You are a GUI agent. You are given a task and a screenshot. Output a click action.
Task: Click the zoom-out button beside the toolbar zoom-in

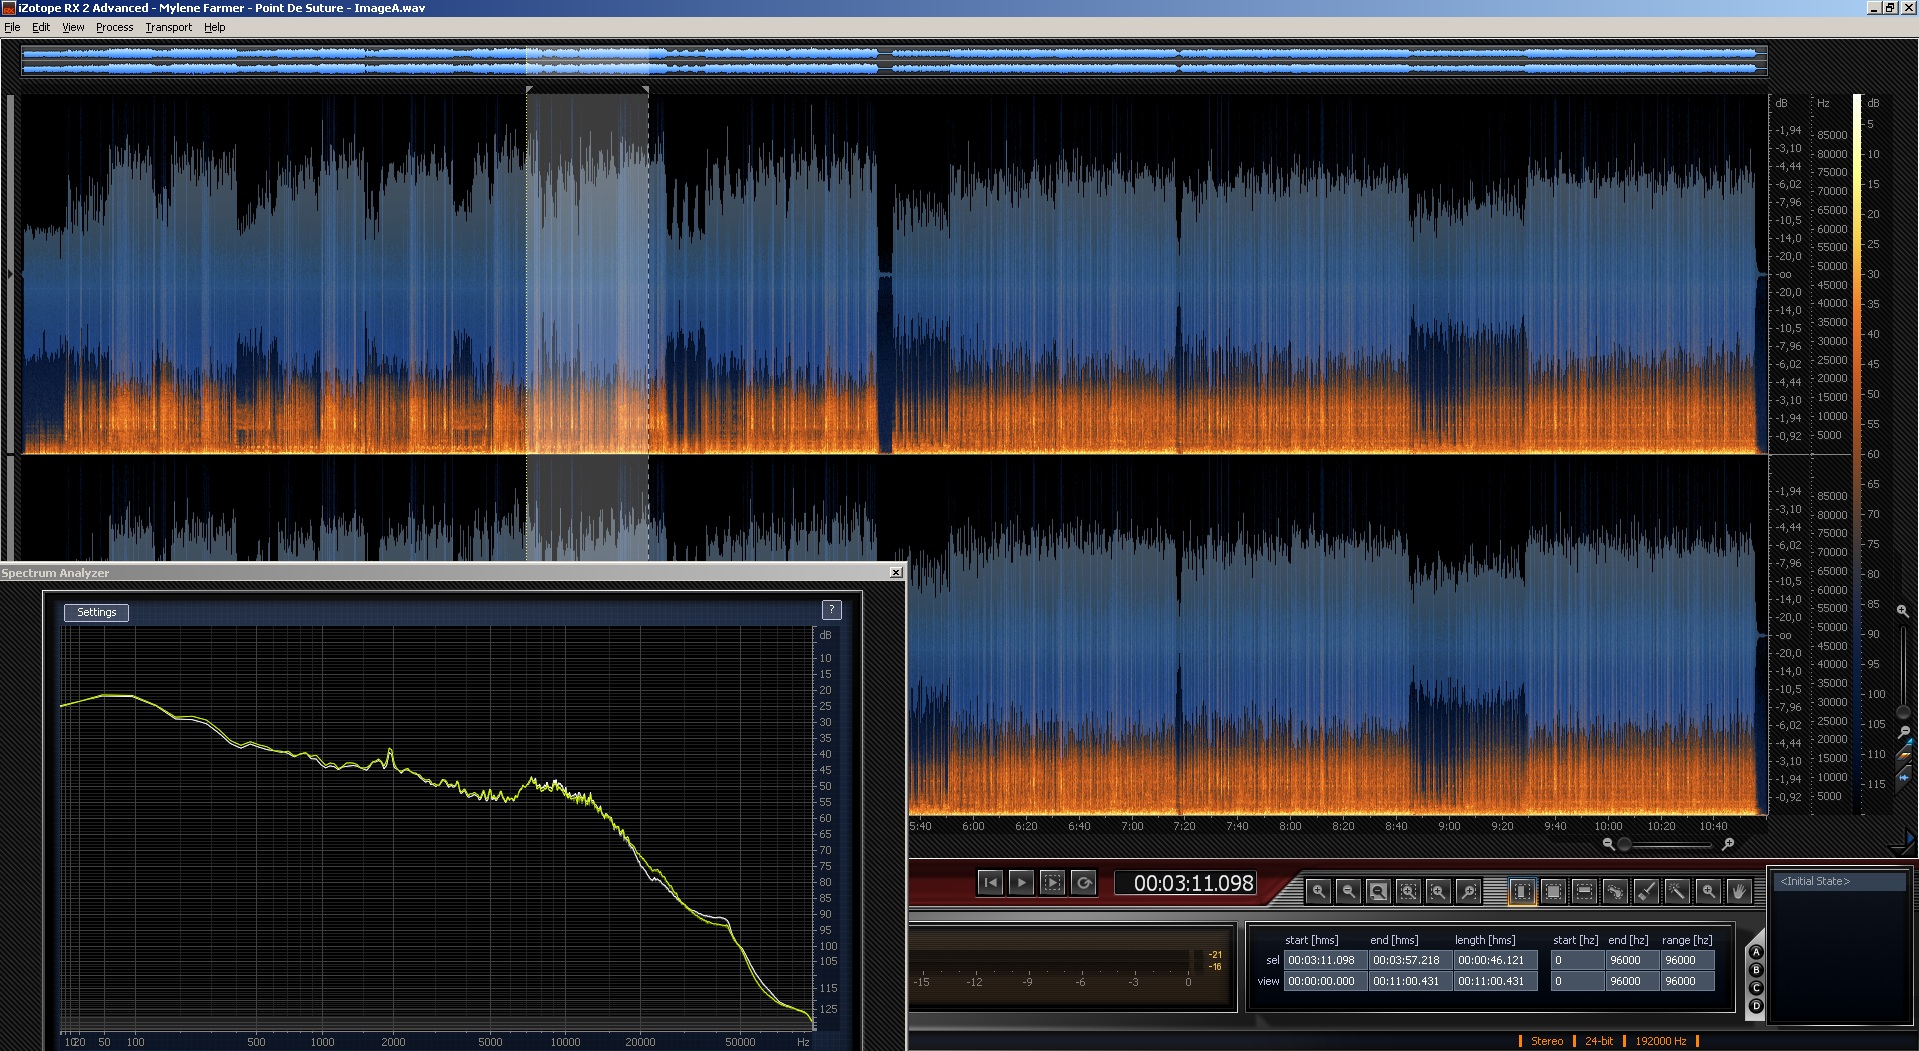click(1348, 891)
